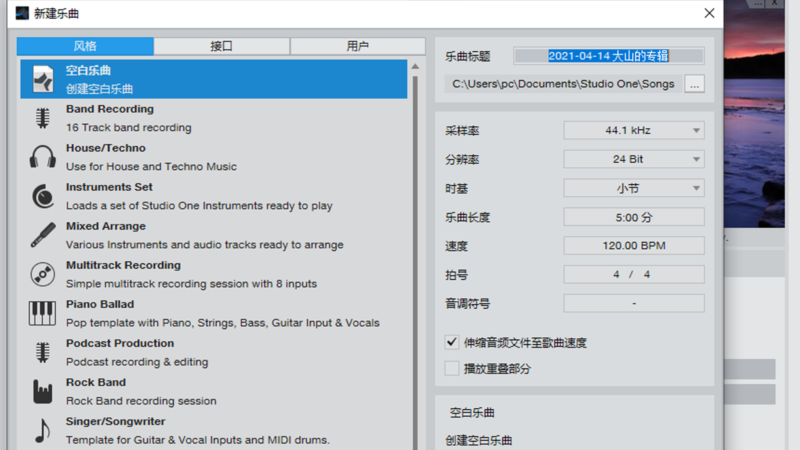The image size is (800, 450).
Task: Open the 时基 小节 dropdown
Action: (x=634, y=189)
